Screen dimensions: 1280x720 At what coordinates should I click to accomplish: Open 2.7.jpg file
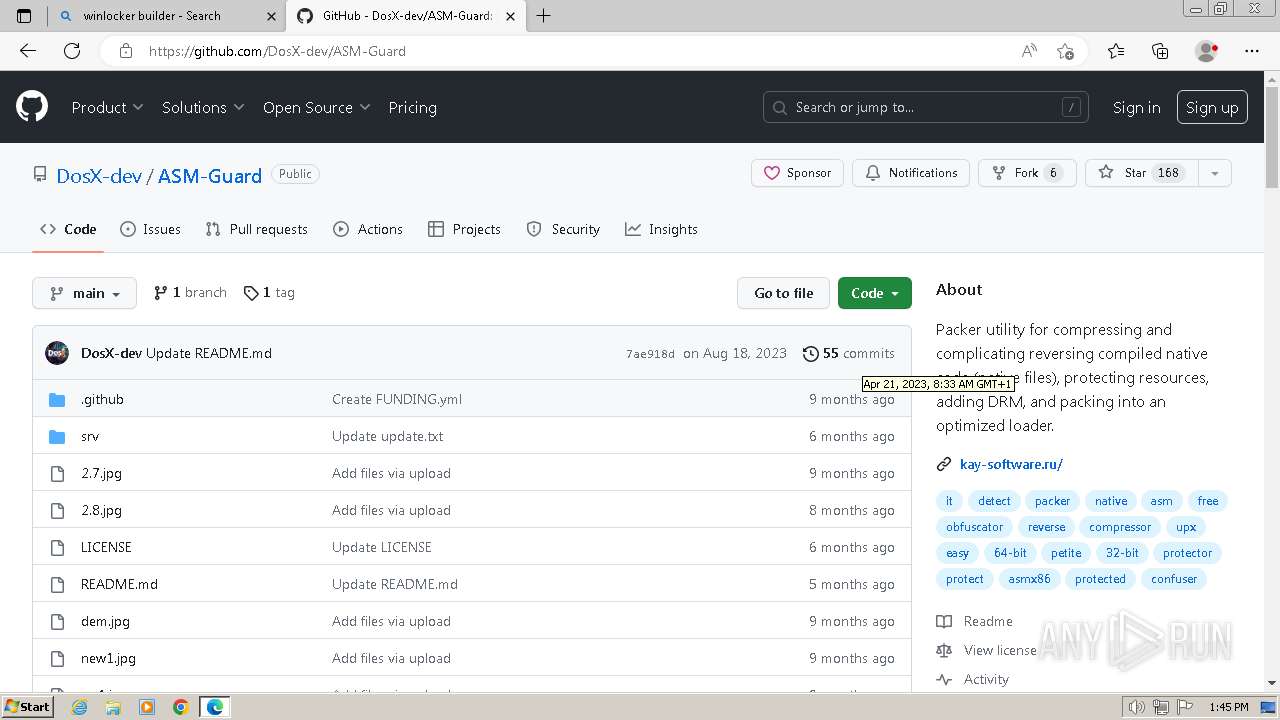click(101, 473)
